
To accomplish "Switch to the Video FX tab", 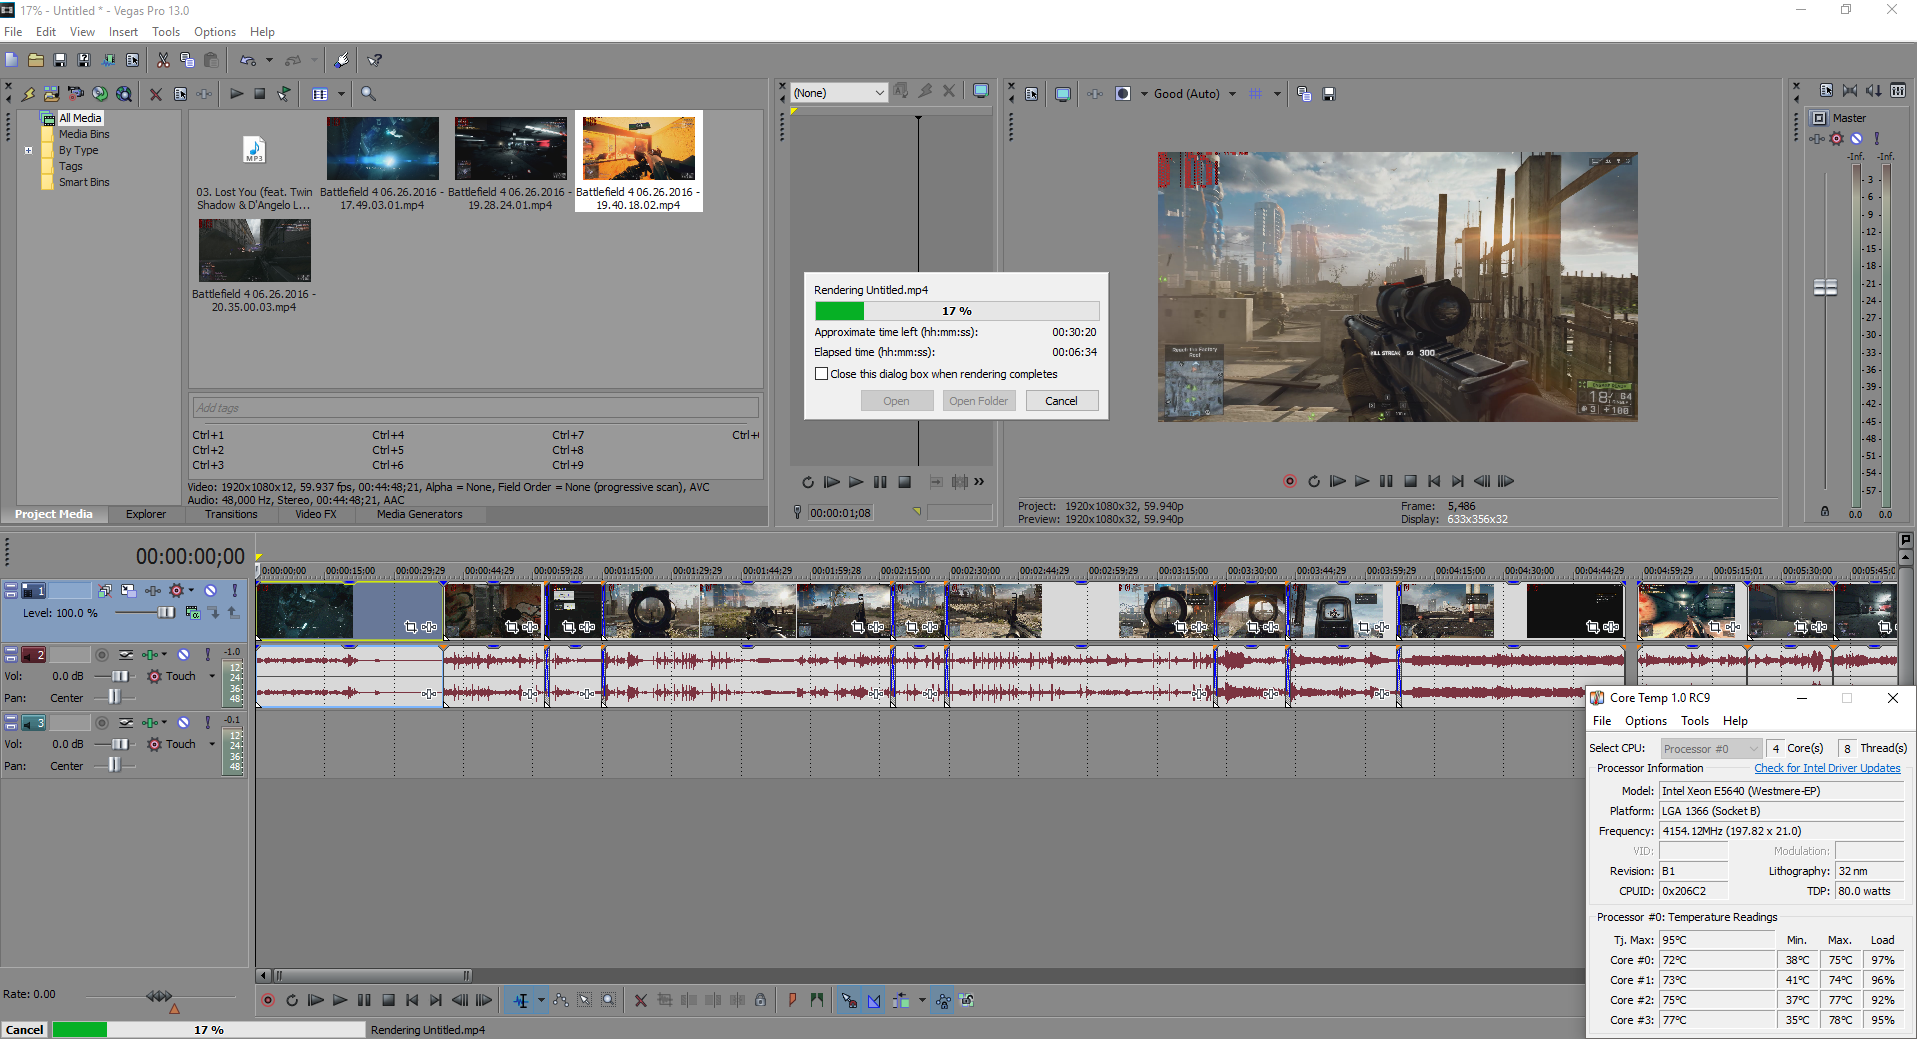I will pyautogui.click(x=316, y=514).
